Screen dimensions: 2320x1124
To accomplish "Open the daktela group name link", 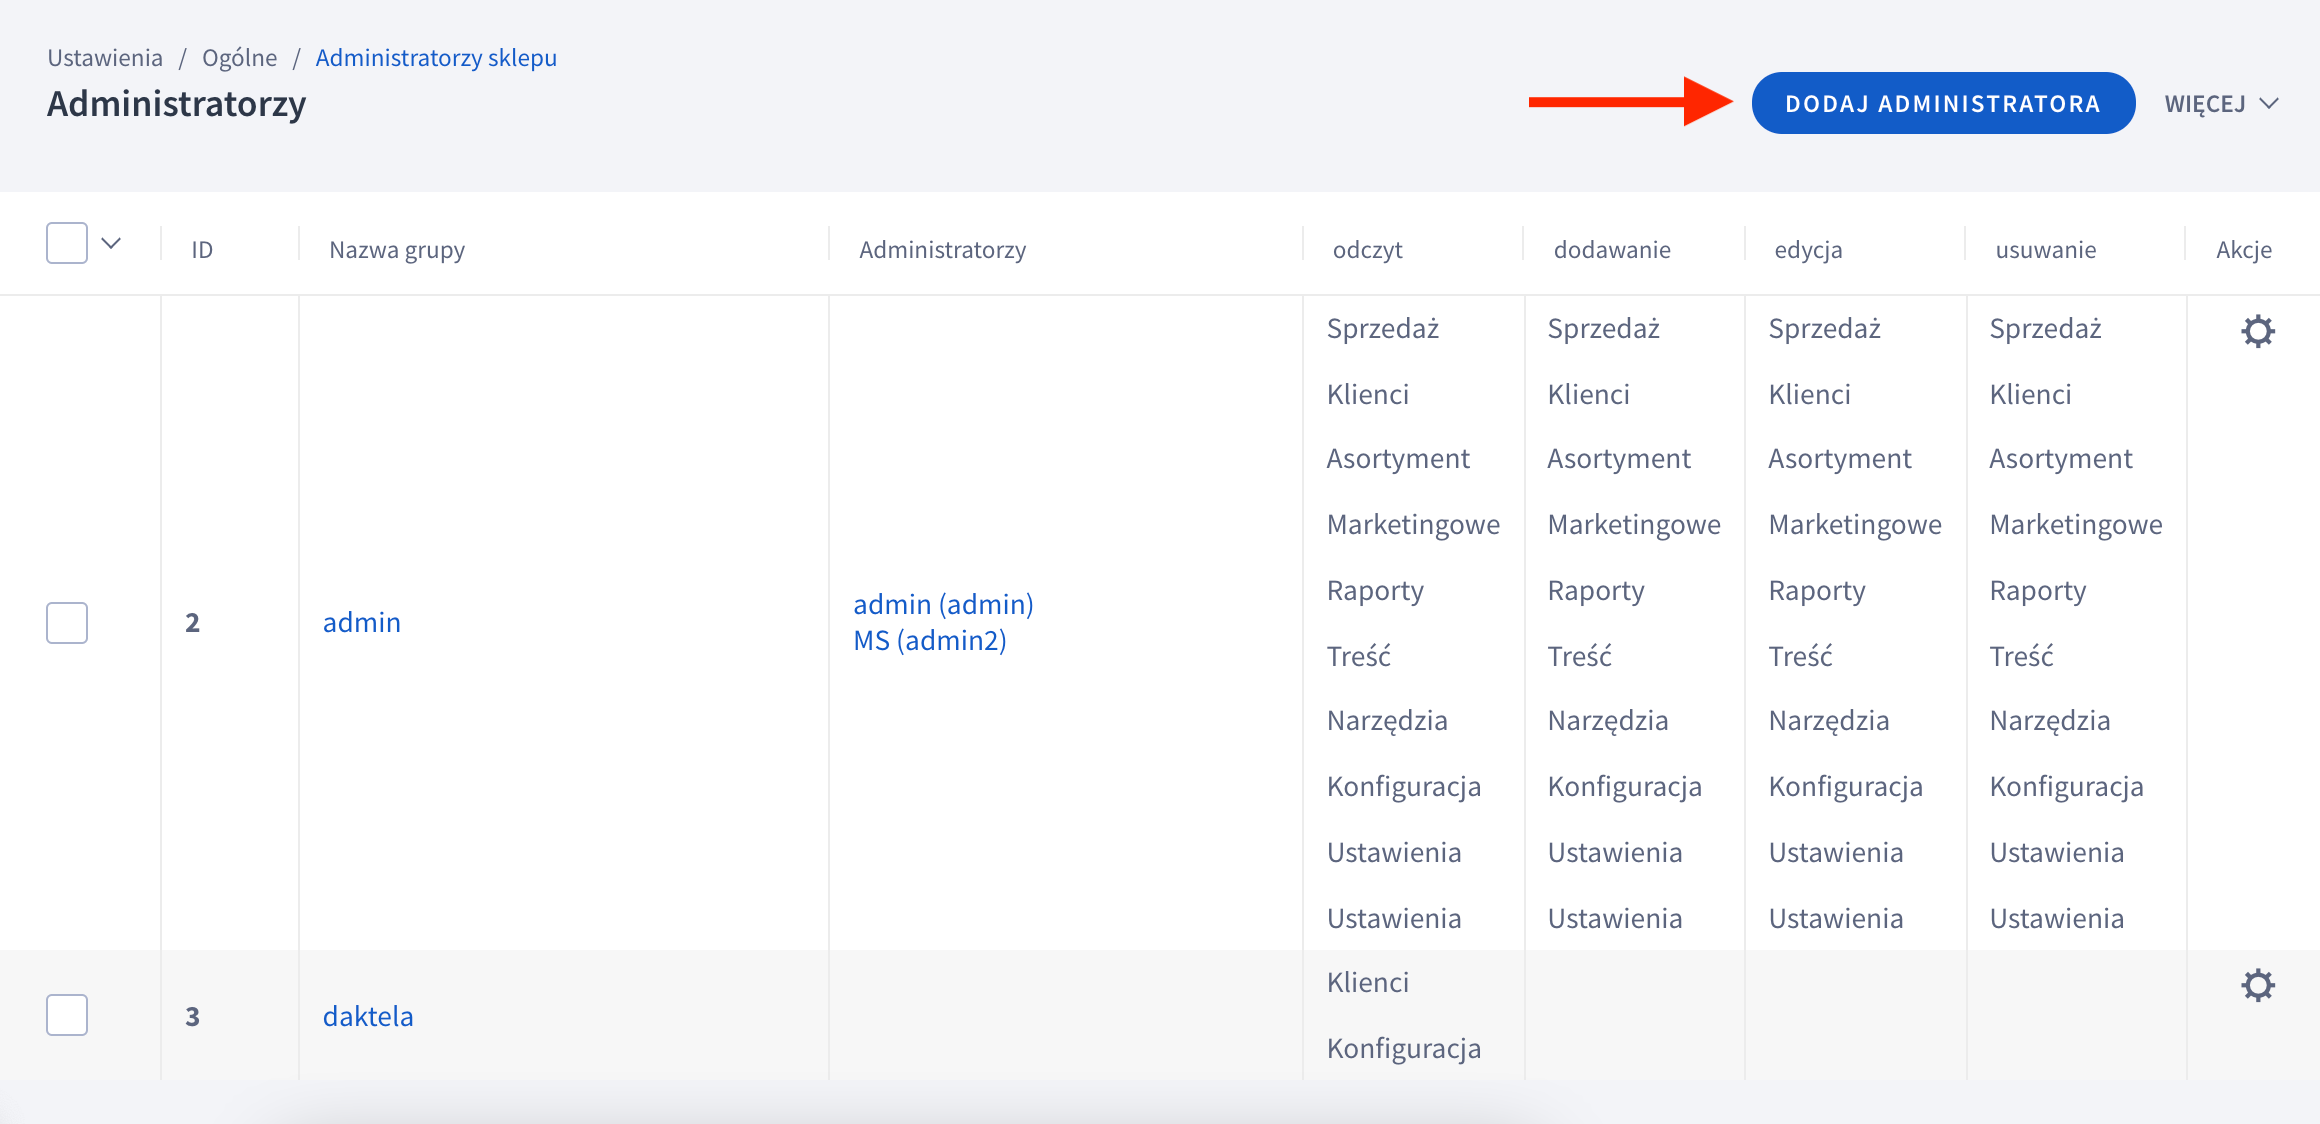I will coord(367,1017).
